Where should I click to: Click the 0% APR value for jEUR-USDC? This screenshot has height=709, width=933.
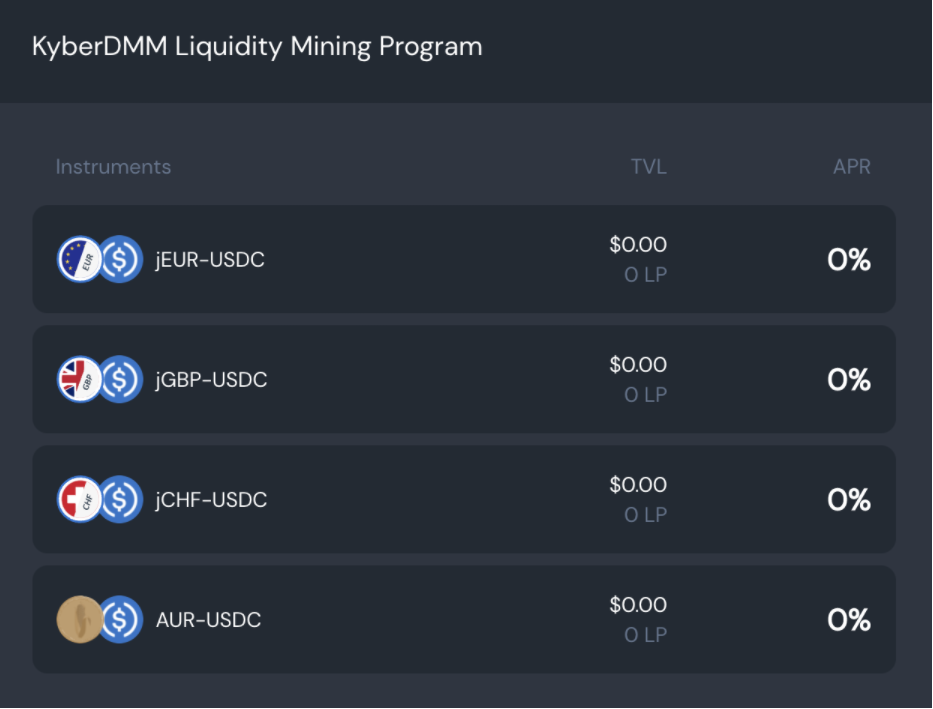coord(849,260)
